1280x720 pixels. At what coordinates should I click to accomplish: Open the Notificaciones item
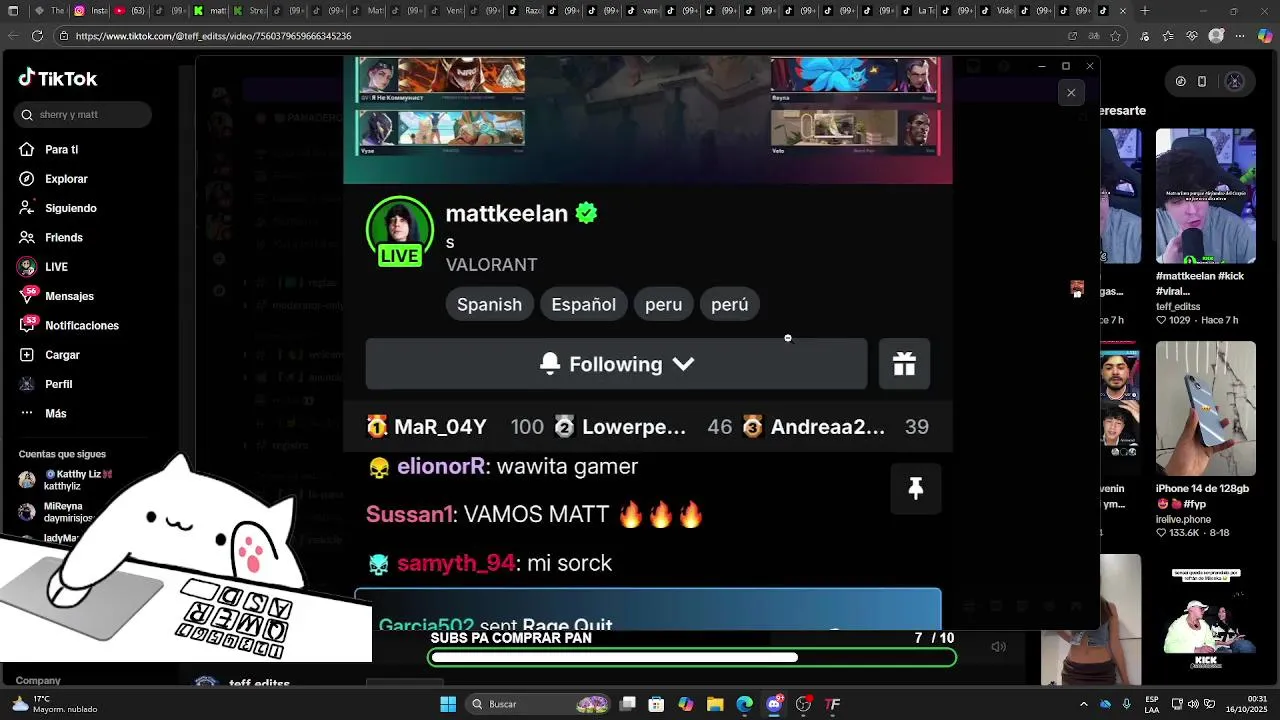coord(81,325)
